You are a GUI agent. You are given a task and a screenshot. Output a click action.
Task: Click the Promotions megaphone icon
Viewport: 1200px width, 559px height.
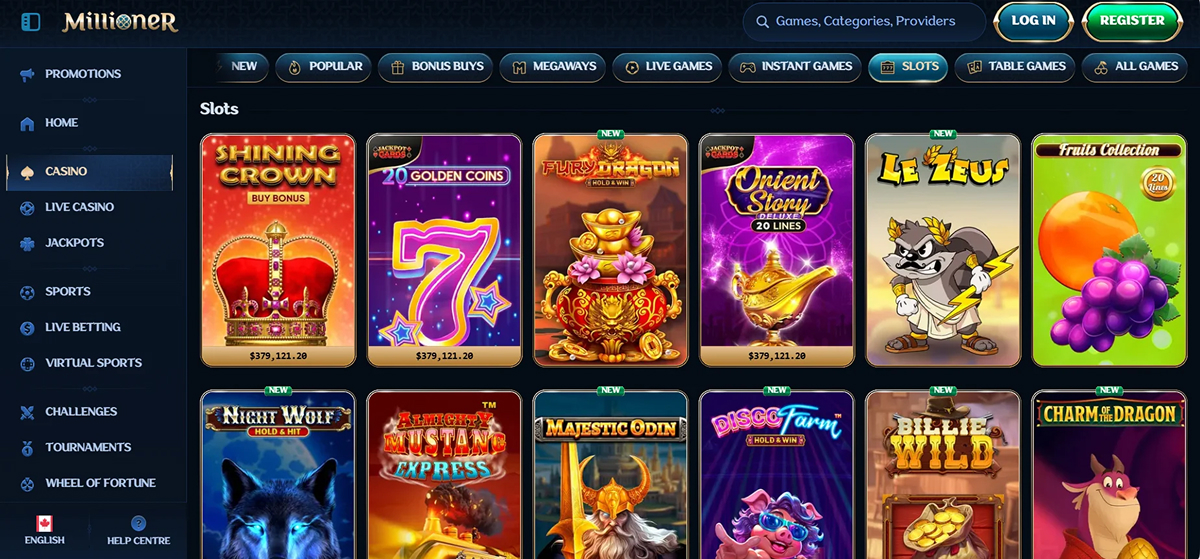(27, 74)
